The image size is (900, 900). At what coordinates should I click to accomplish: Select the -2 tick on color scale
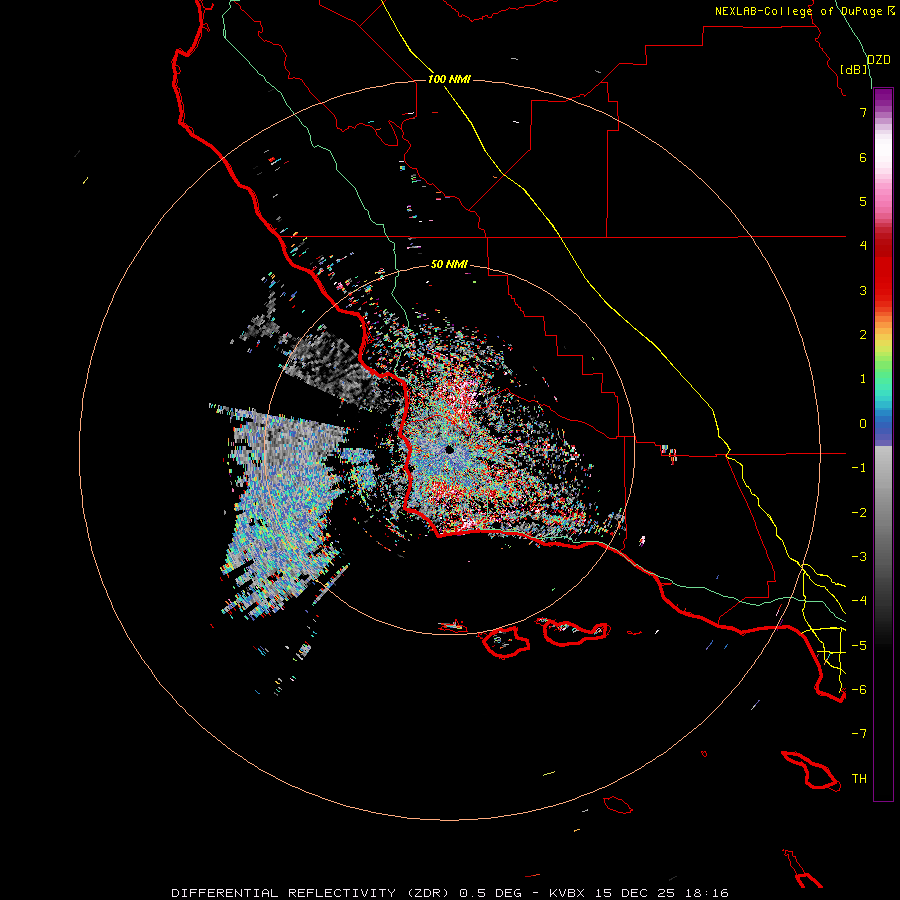pyautogui.click(x=859, y=513)
